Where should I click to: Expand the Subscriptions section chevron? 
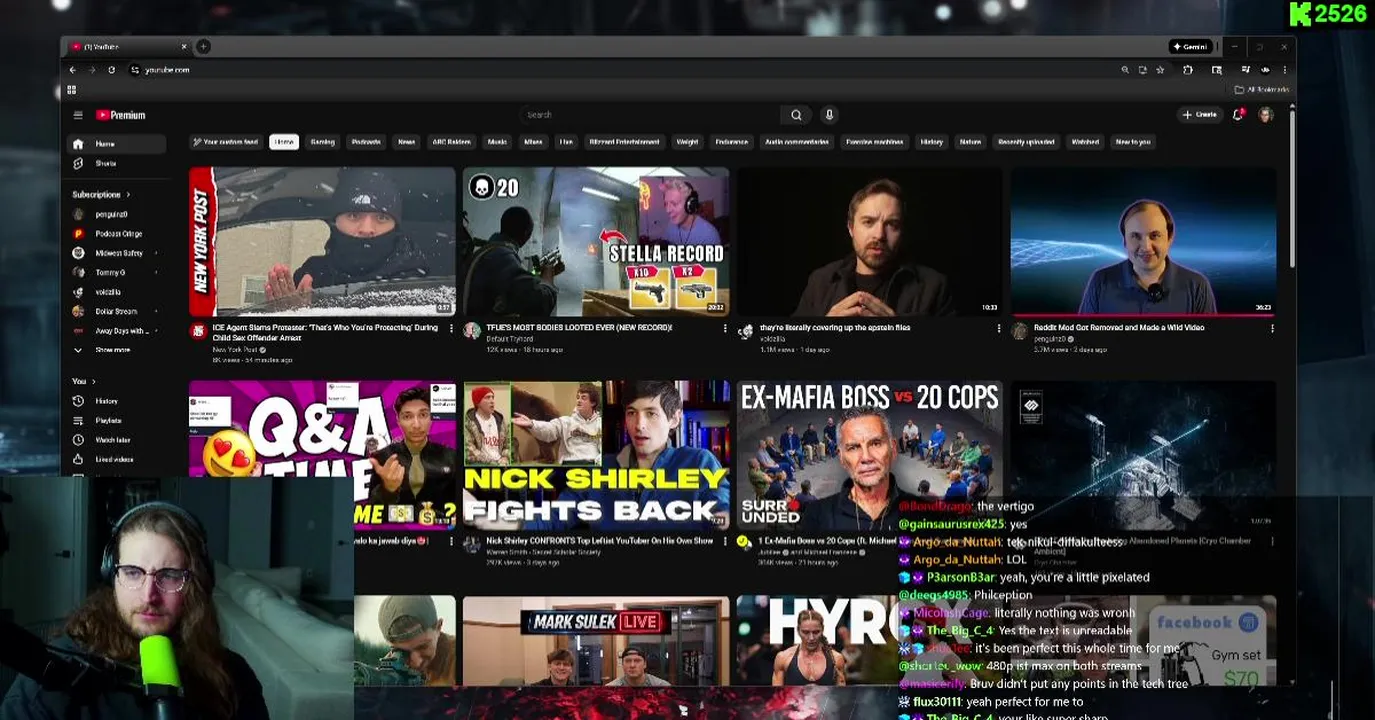(x=128, y=195)
